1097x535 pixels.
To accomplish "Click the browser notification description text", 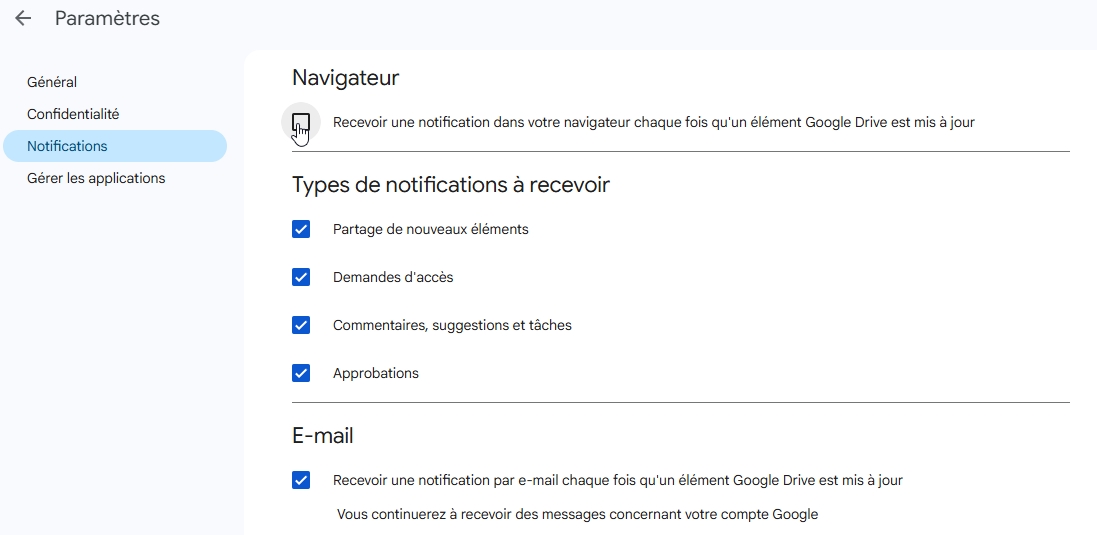I will tap(653, 122).
